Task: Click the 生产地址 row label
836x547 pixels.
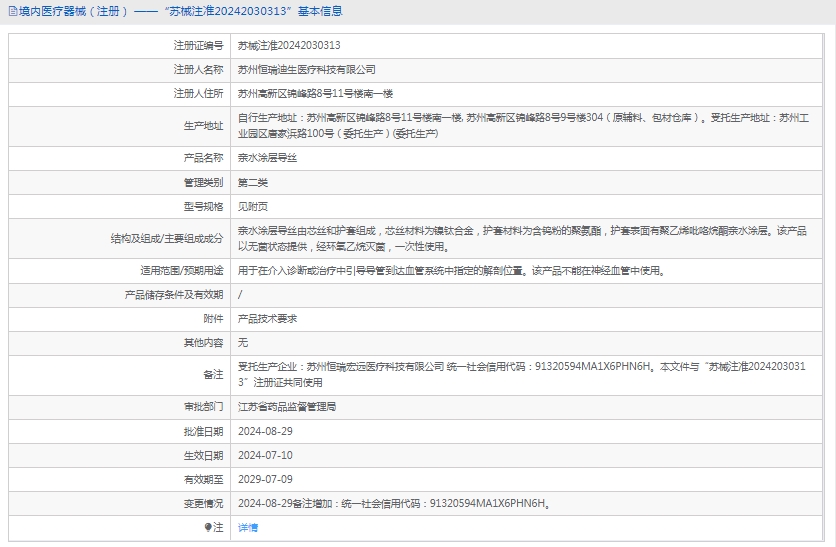Action: pyautogui.click(x=203, y=126)
